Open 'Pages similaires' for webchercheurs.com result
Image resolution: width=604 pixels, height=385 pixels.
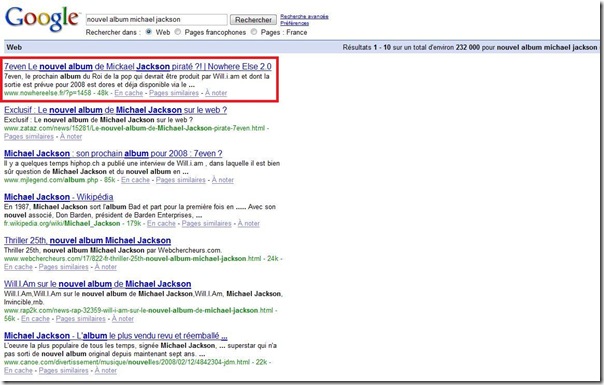[64, 267]
